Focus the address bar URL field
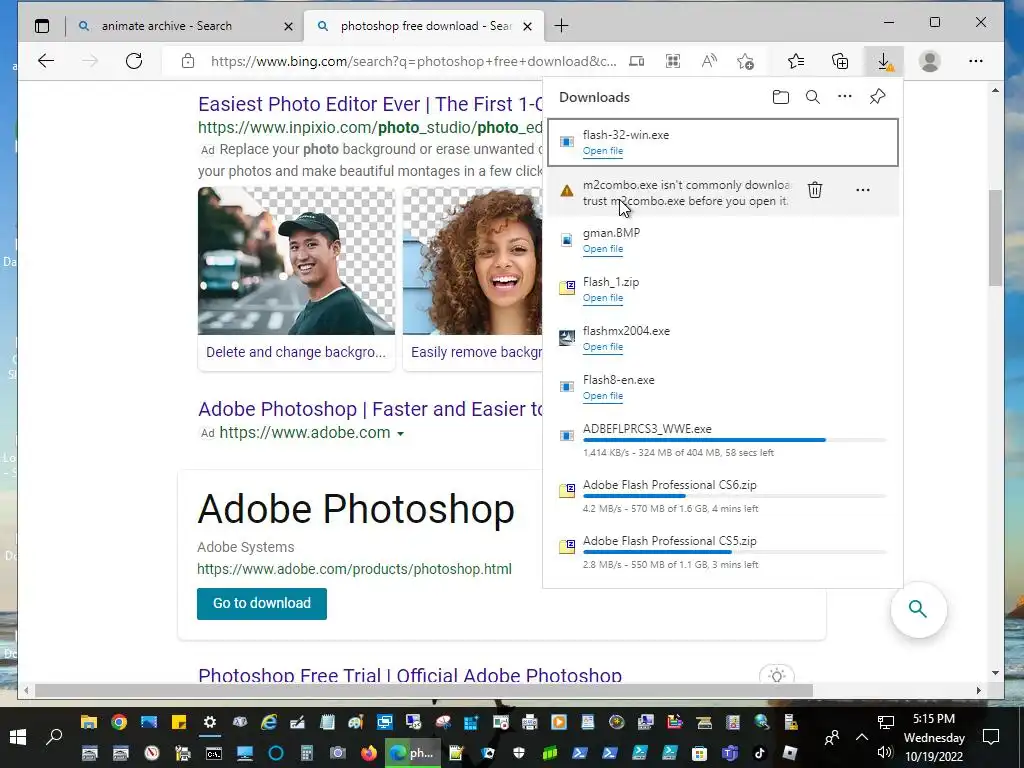Image resolution: width=1024 pixels, height=768 pixels. (413, 61)
